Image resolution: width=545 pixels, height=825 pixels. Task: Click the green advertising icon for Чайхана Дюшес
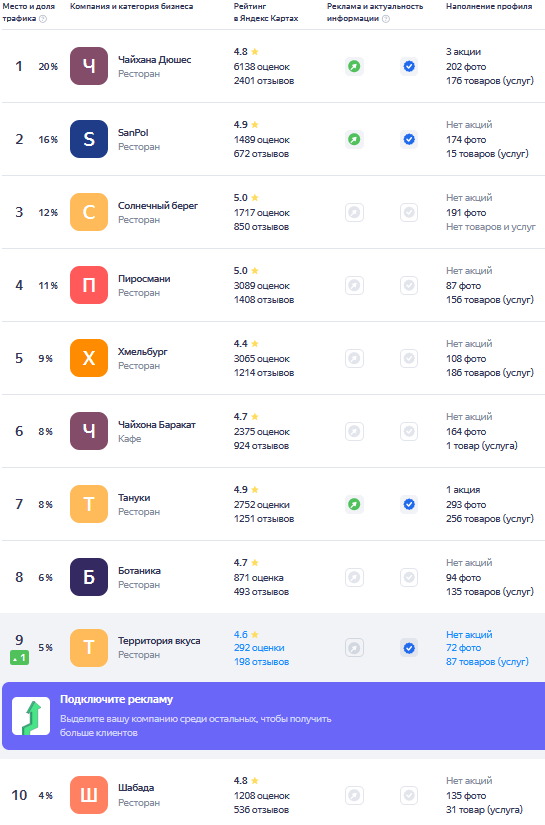coord(355,66)
